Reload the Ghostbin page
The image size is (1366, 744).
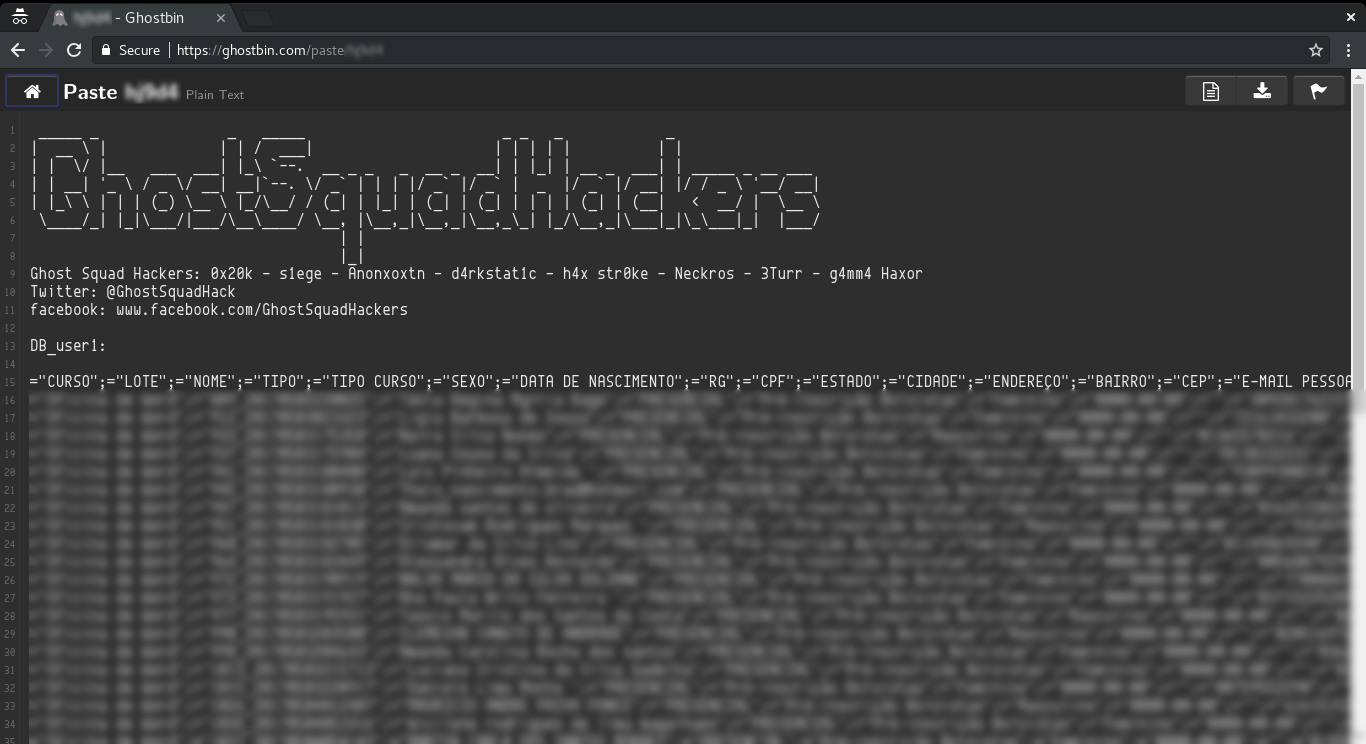[x=74, y=50]
